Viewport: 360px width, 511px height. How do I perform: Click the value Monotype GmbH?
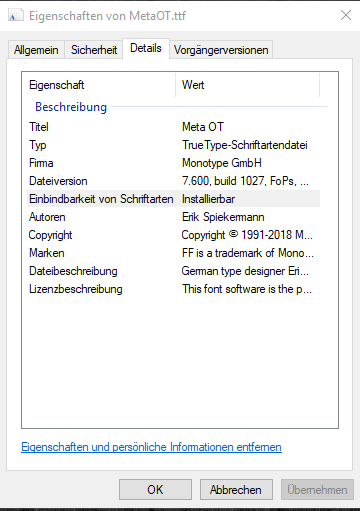click(222, 163)
